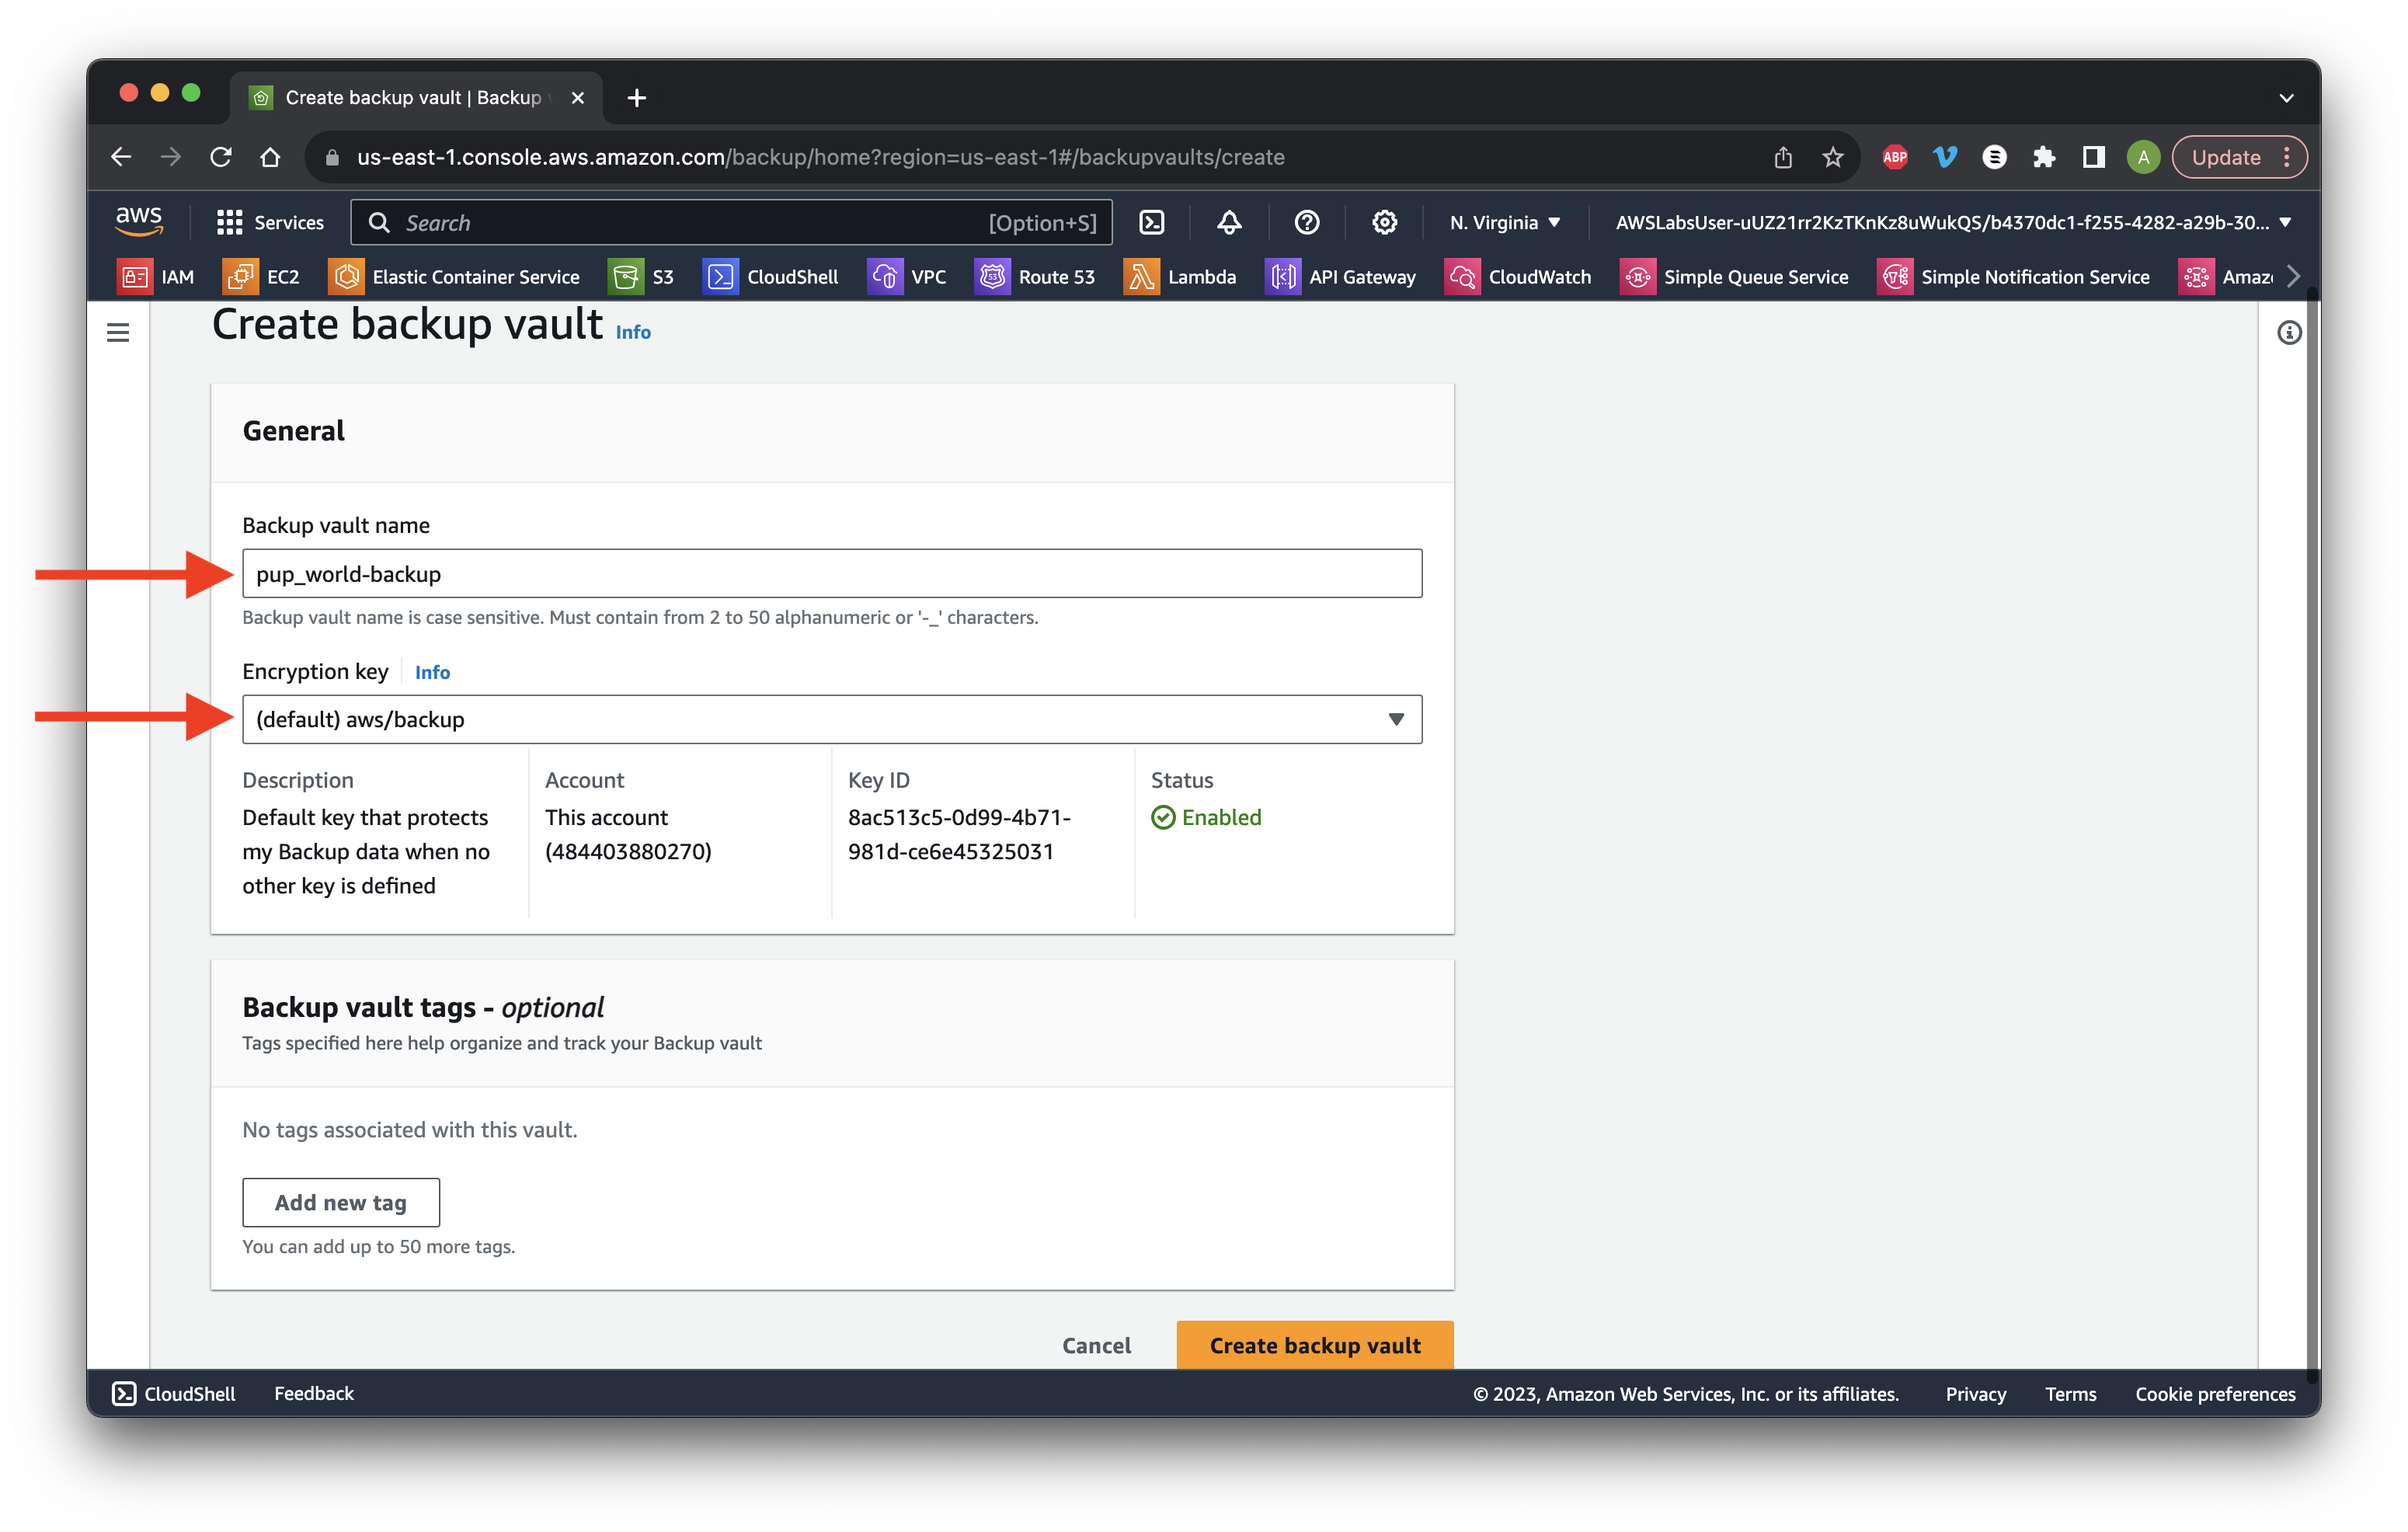This screenshot has width=2408, height=1532.
Task: Open the N. Virginia region selector
Action: tap(1505, 222)
